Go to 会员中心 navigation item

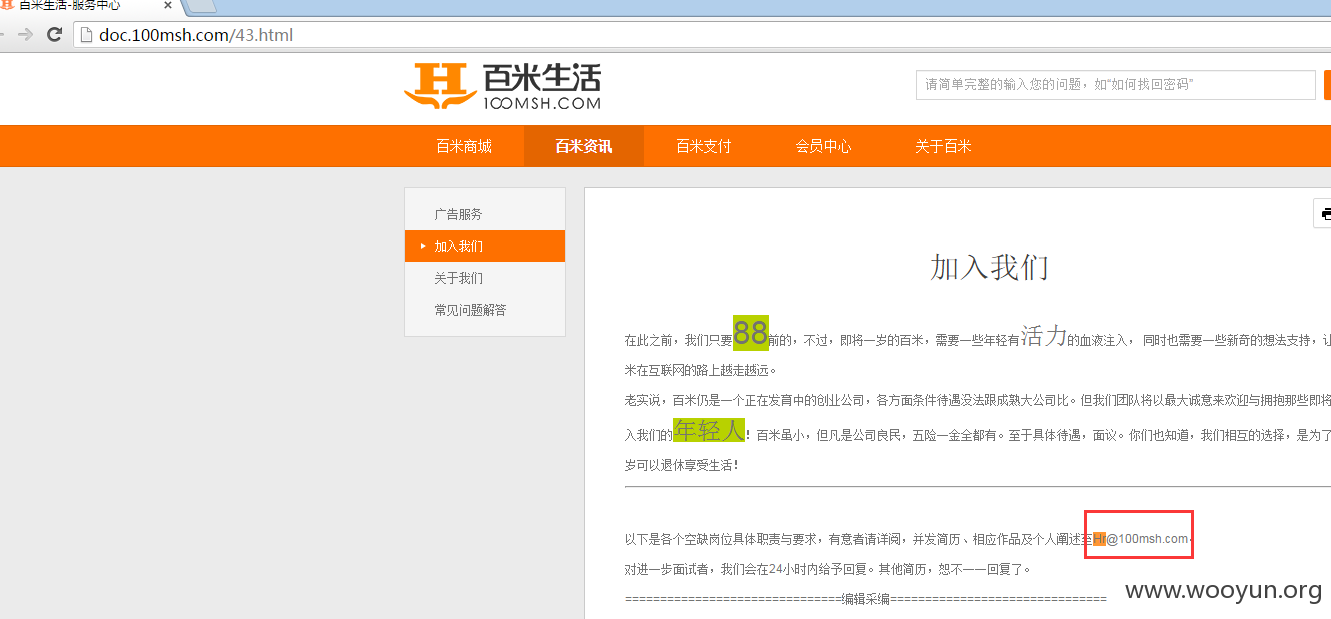click(823, 146)
